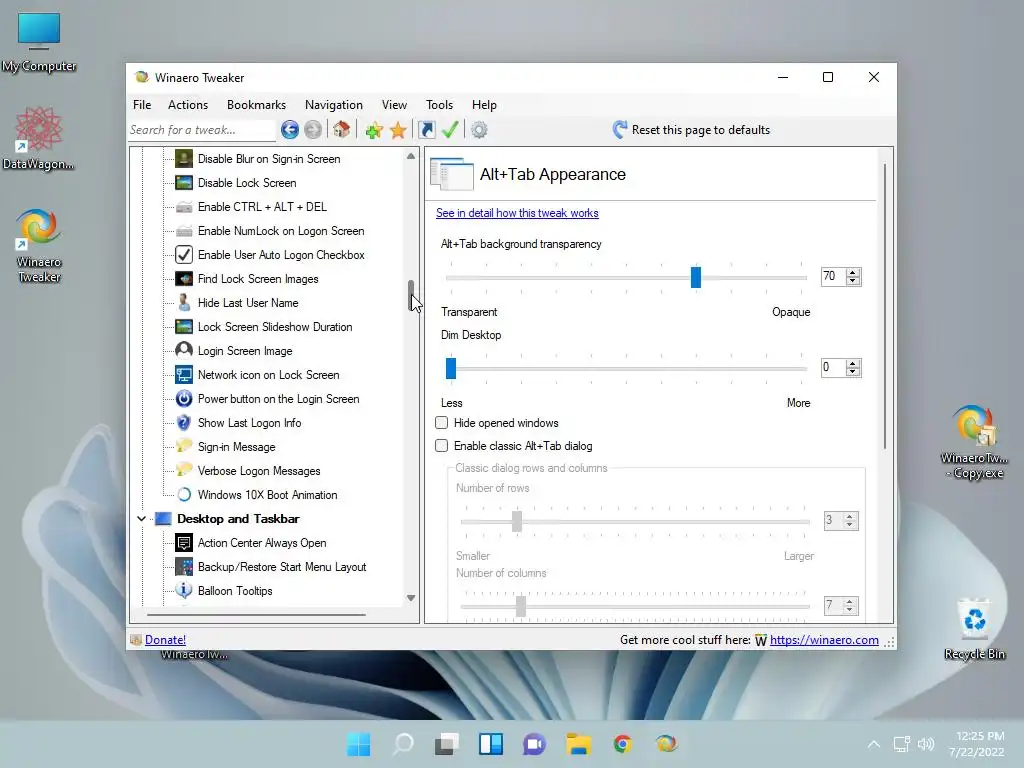Click the Donate! link
Viewport: 1024px width, 768px height.
click(x=165, y=640)
